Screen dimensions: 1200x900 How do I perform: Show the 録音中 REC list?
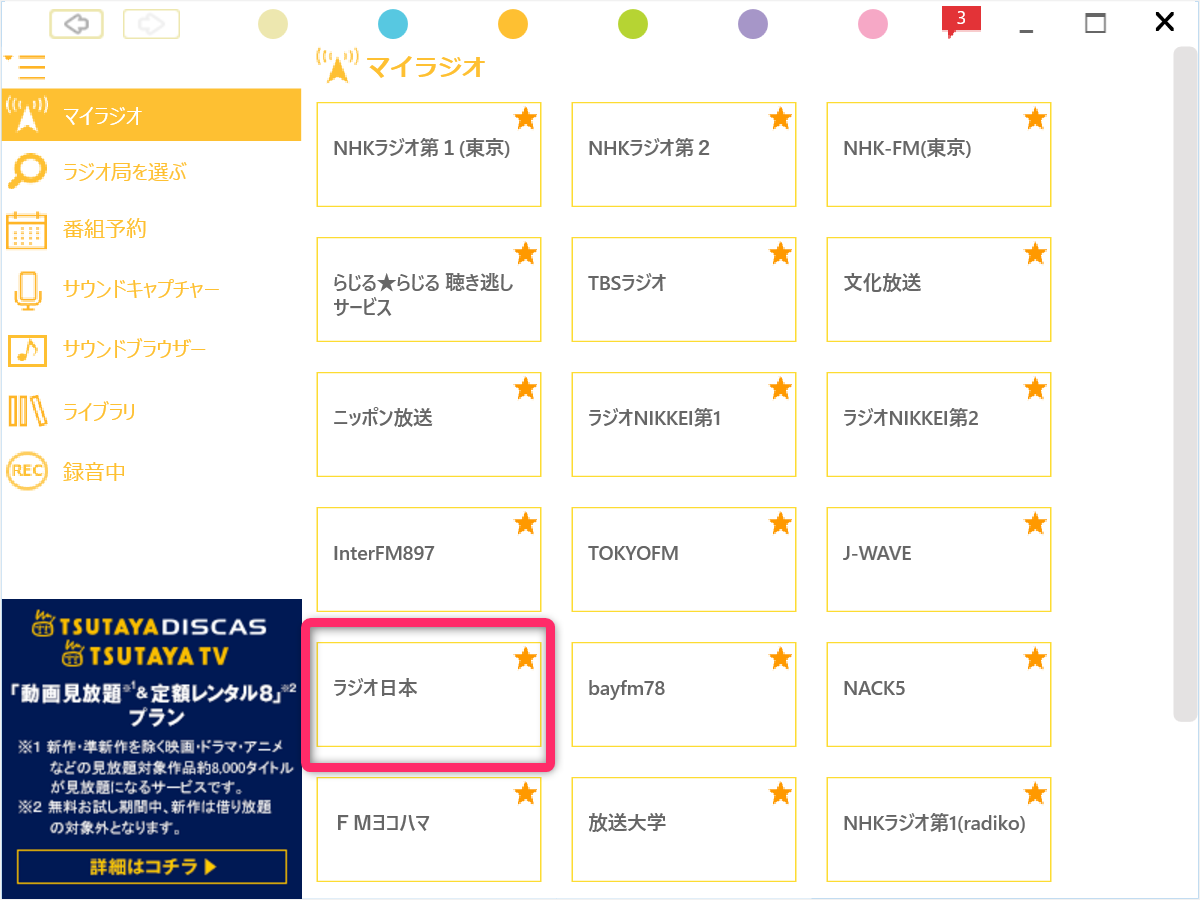27,471
